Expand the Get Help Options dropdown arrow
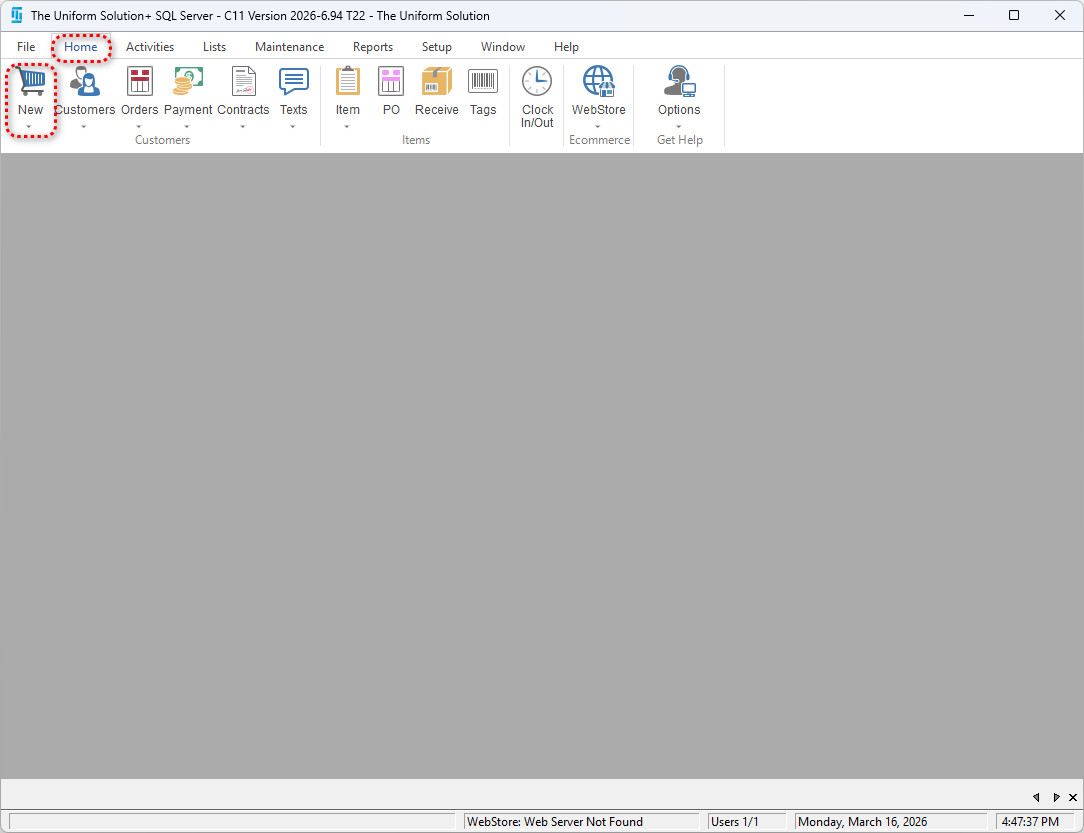Screen dimensions: 1084x833 (679, 127)
